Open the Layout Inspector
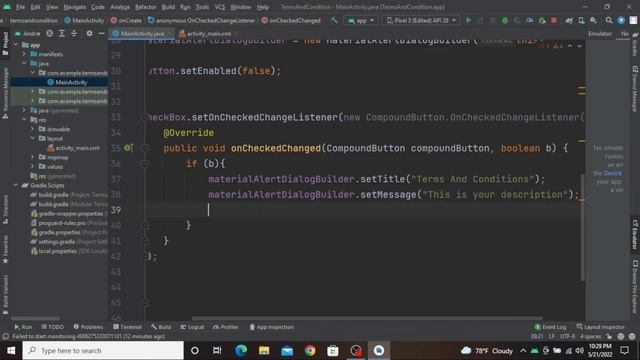Screen dimensions: 640x360 [x=600, y=327]
